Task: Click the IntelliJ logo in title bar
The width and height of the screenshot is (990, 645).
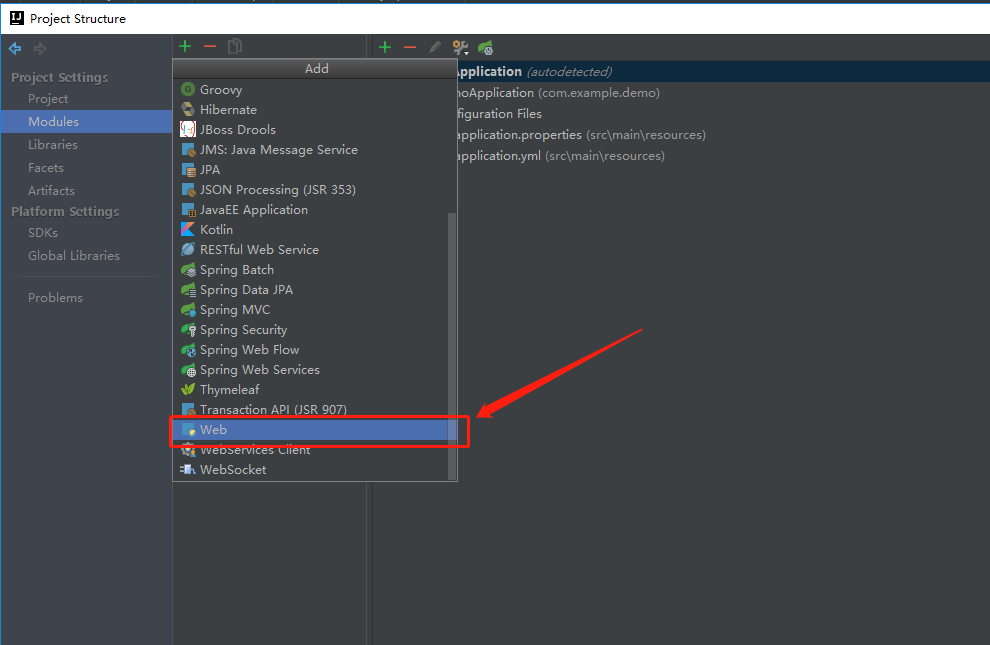Action: [x=17, y=18]
